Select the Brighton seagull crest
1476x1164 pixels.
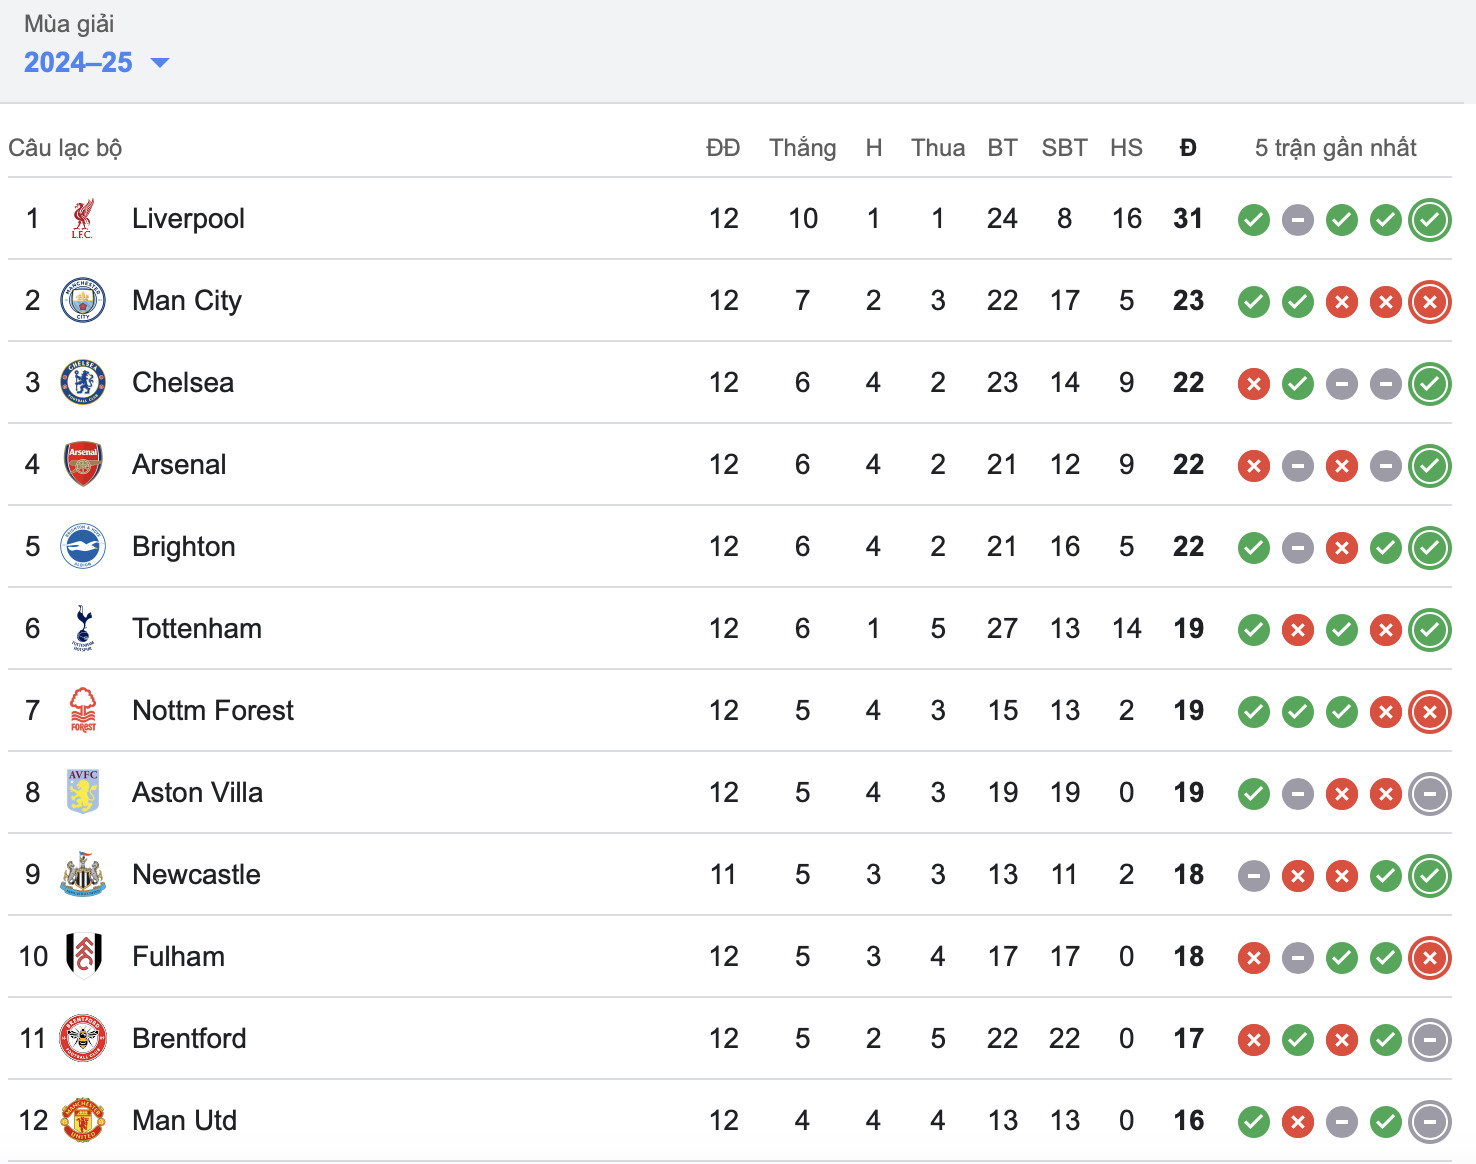pos(84,547)
